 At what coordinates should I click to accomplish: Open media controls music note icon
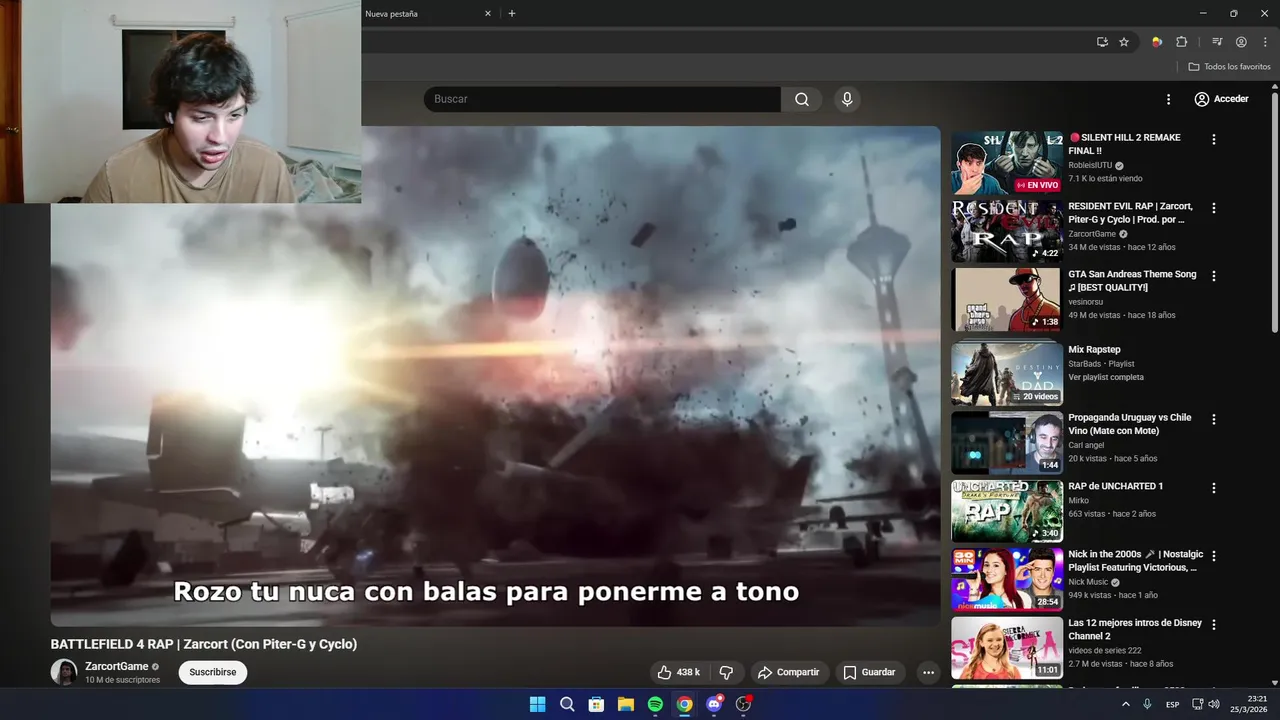[x=1217, y=42]
